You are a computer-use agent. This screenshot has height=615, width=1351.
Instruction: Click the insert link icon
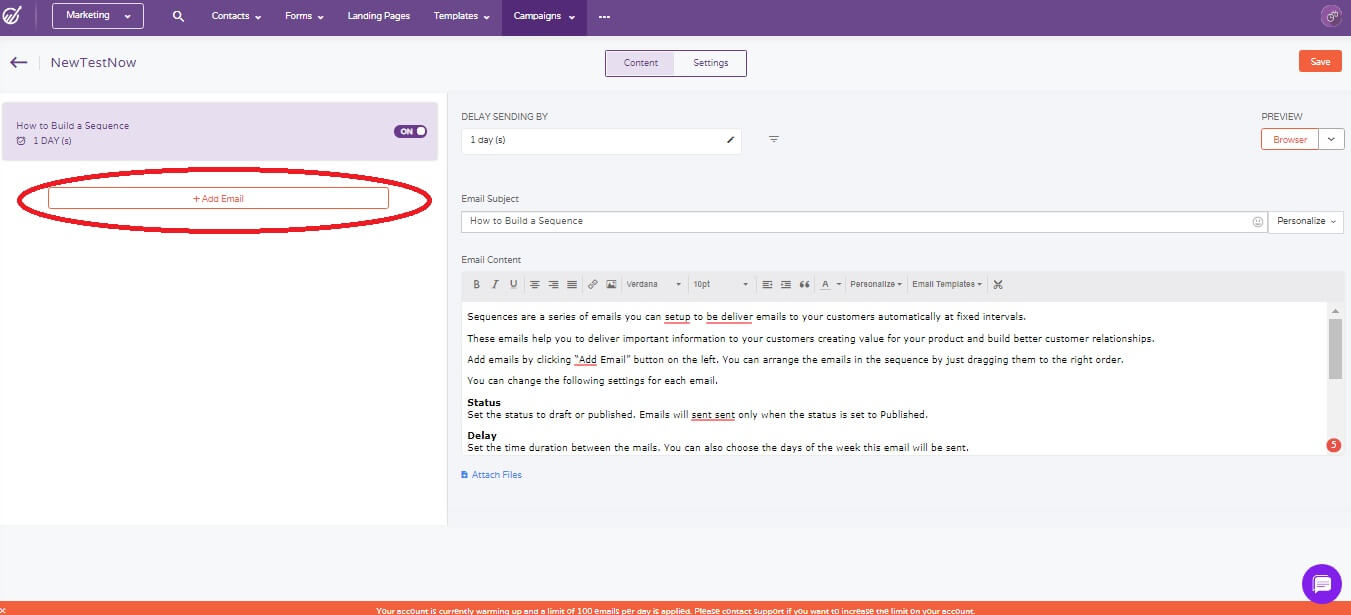pos(593,285)
